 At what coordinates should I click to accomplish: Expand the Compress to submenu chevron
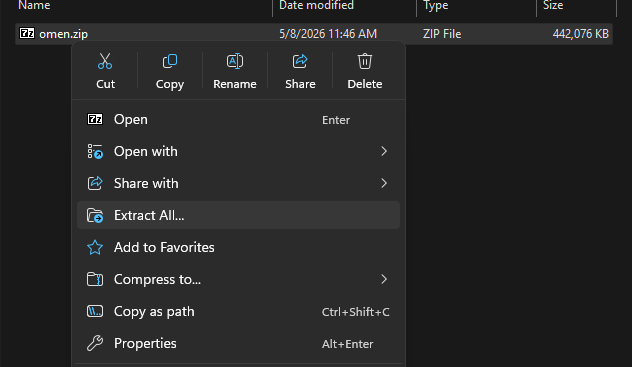click(384, 279)
